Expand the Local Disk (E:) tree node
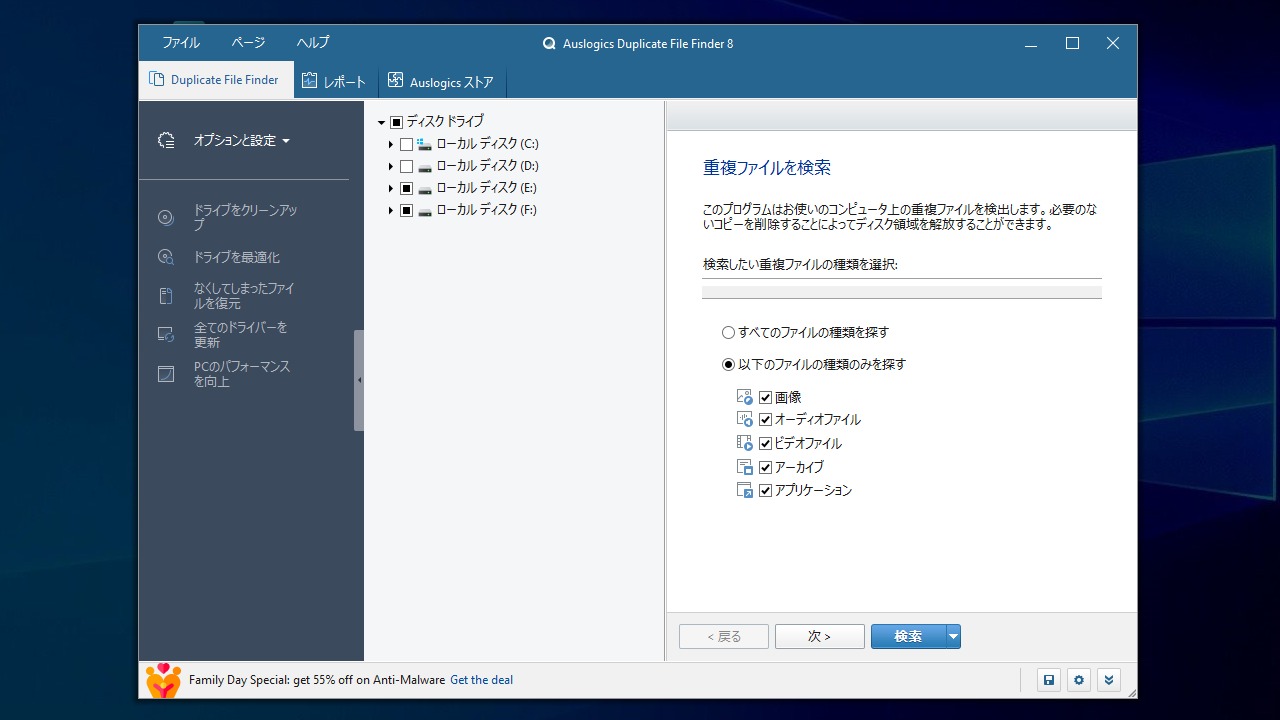The height and width of the screenshot is (720, 1280). pos(391,188)
